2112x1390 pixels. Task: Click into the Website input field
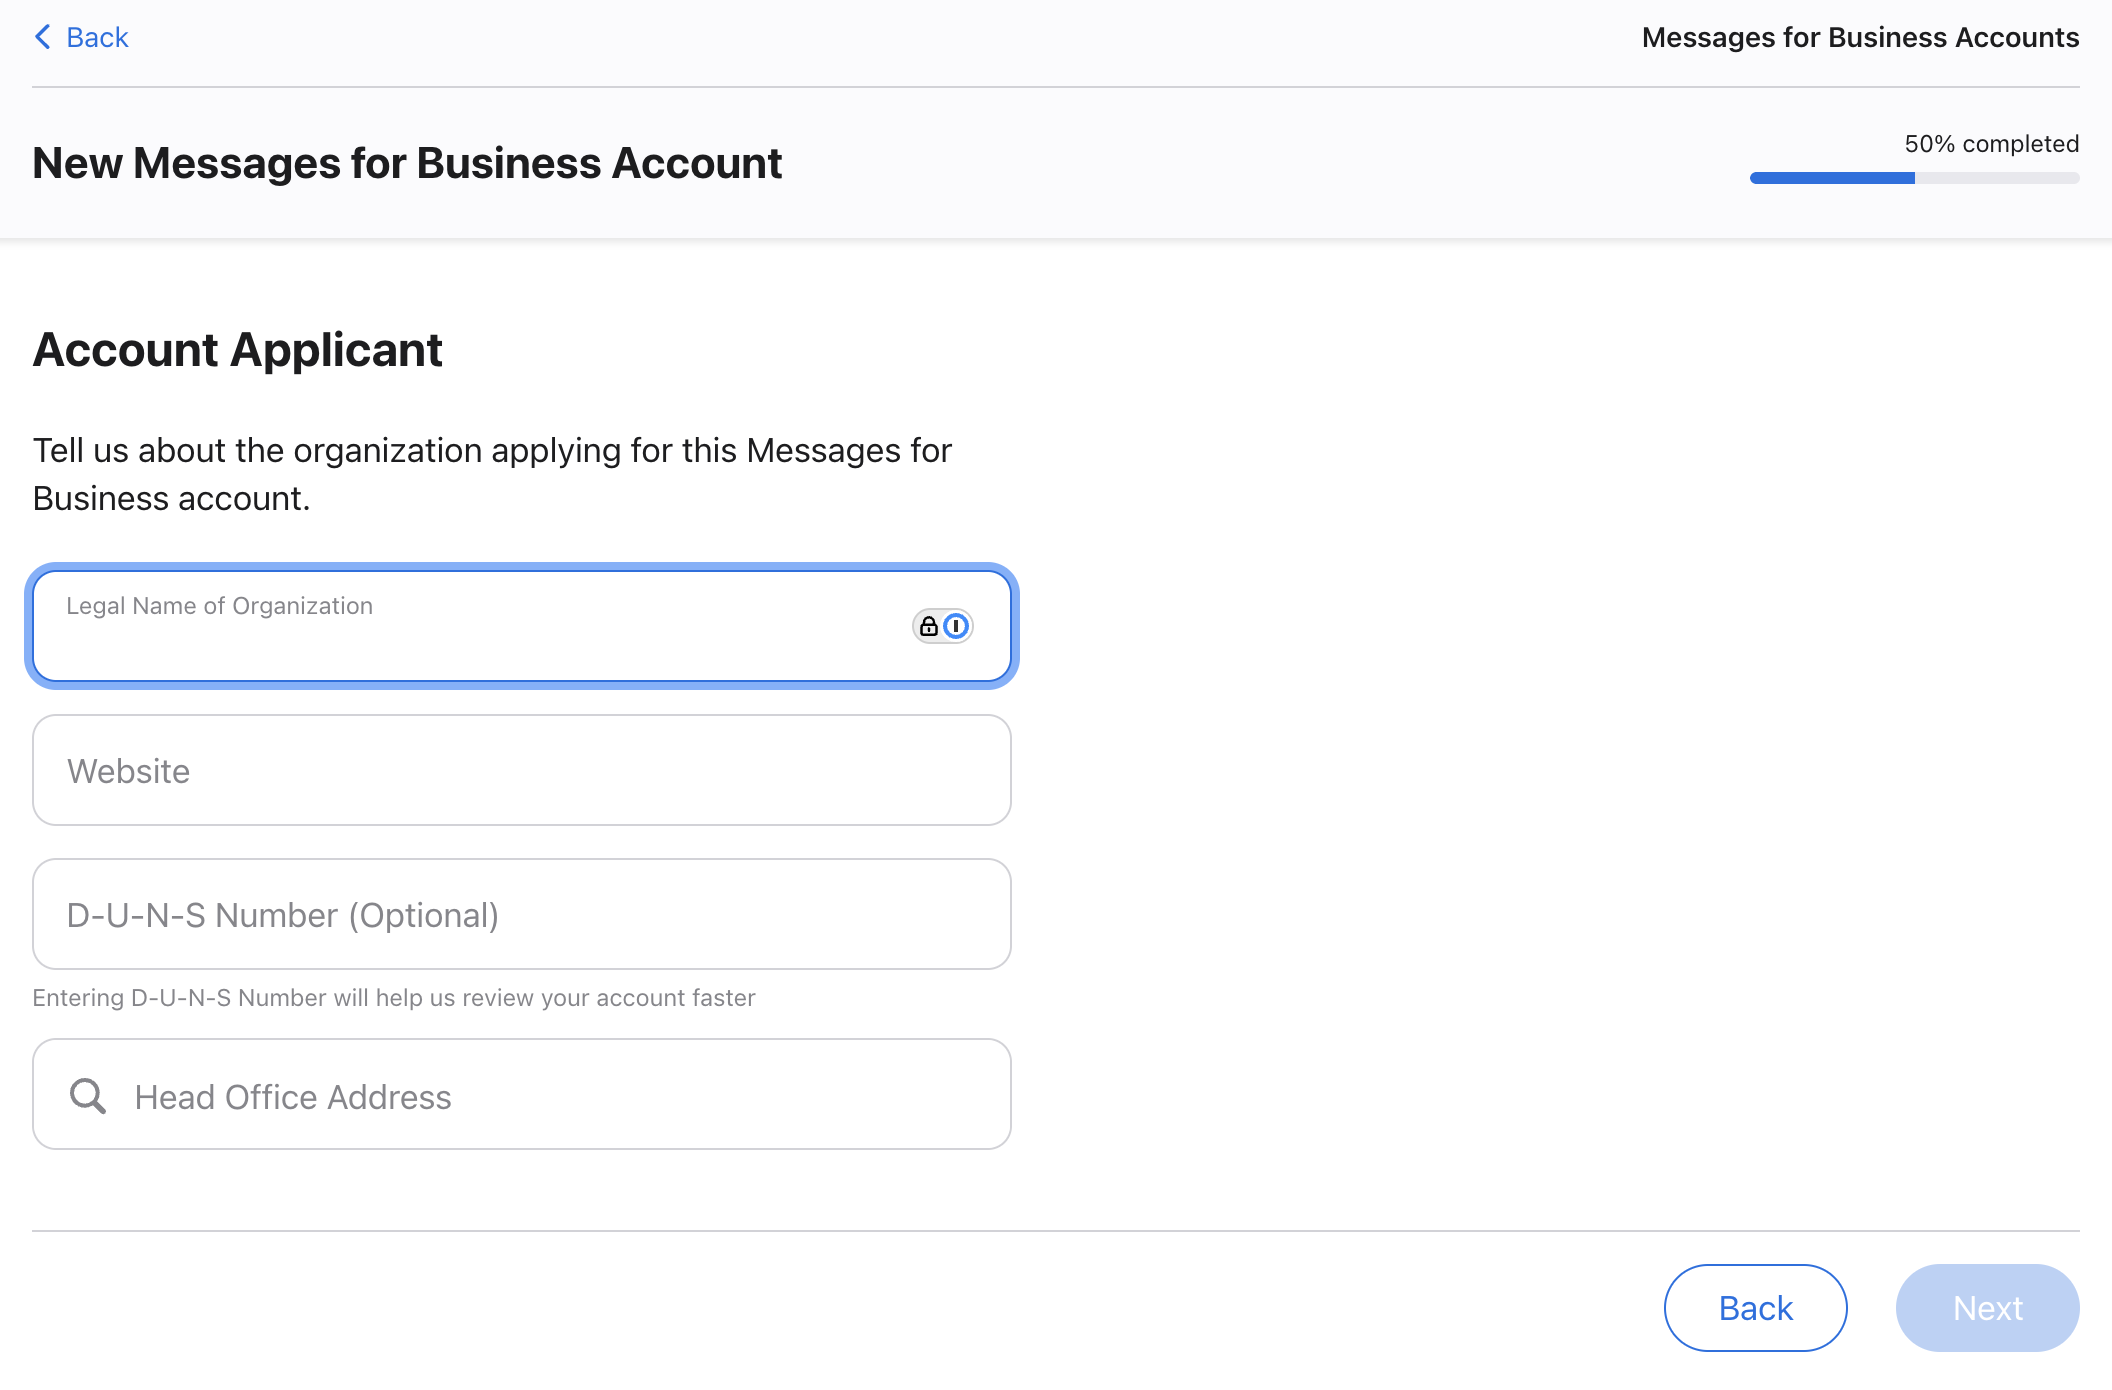click(x=521, y=770)
